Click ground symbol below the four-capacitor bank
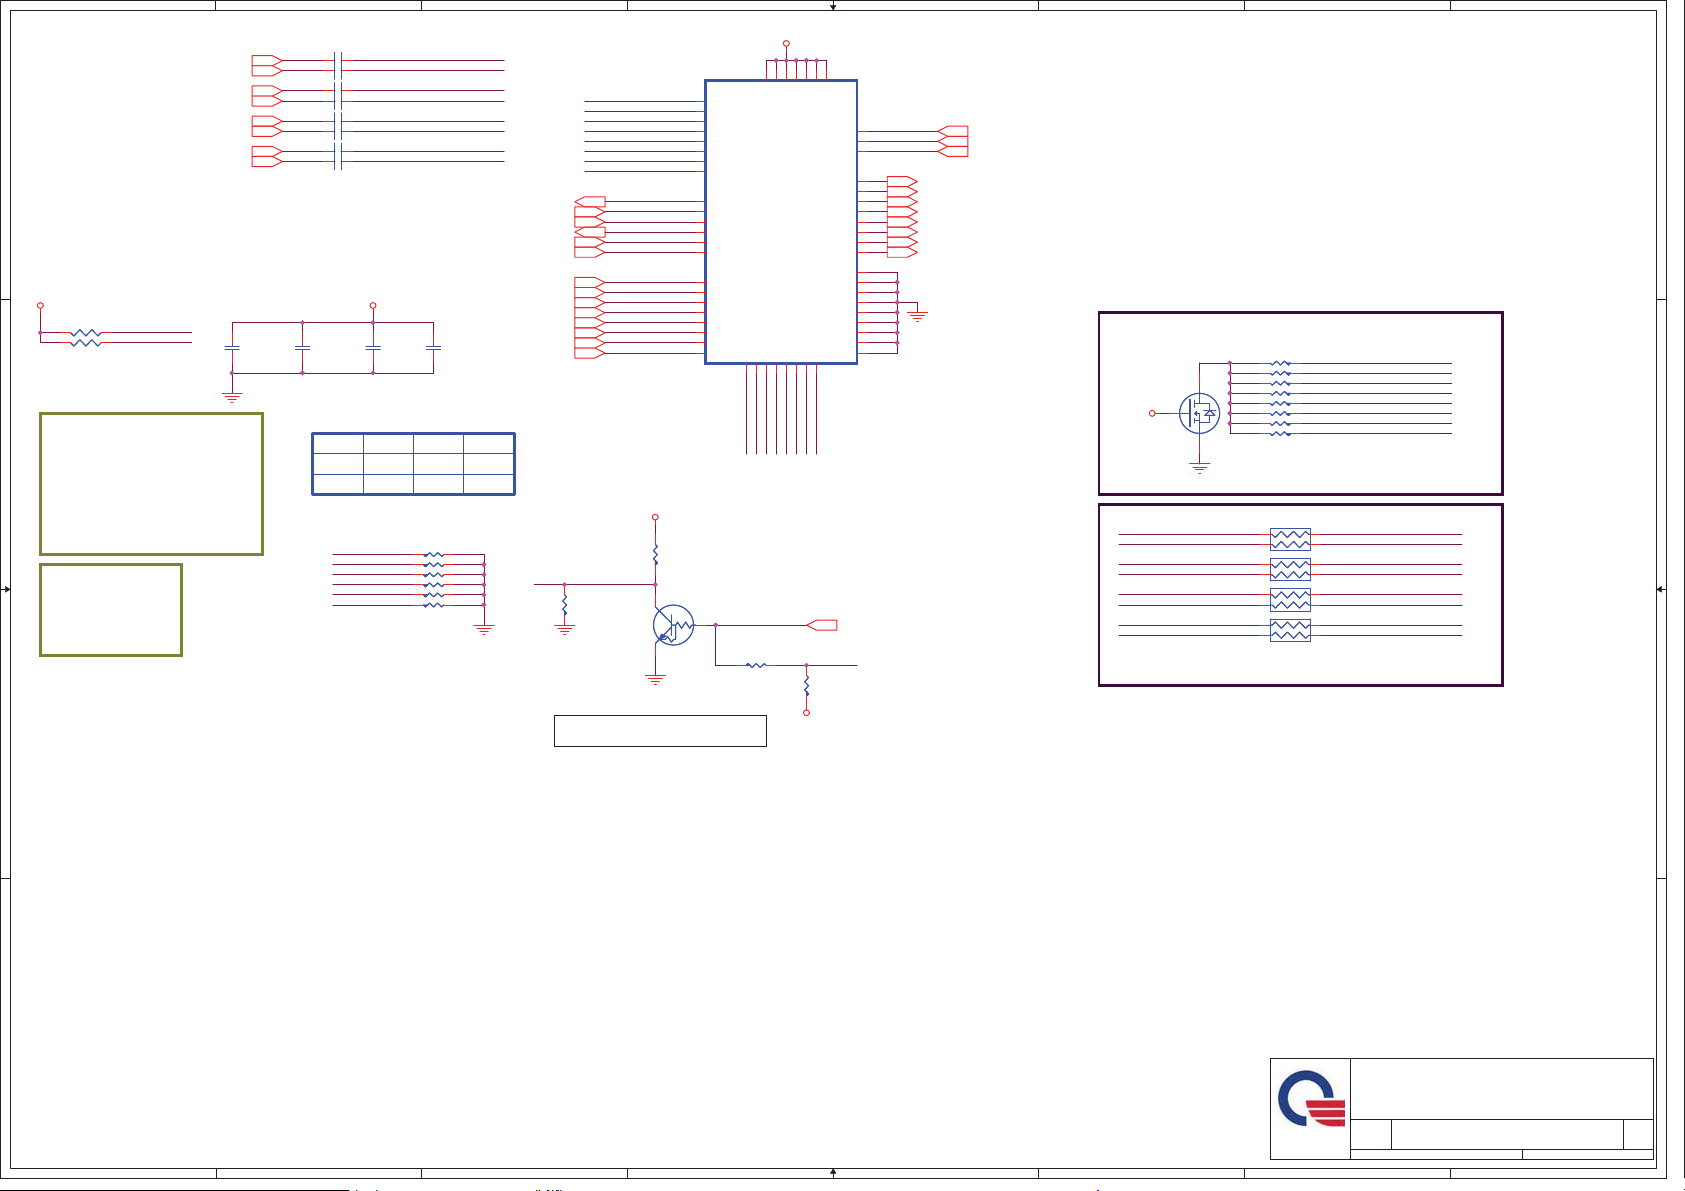Screen dimensions: 1685x1191 (232, 397)
